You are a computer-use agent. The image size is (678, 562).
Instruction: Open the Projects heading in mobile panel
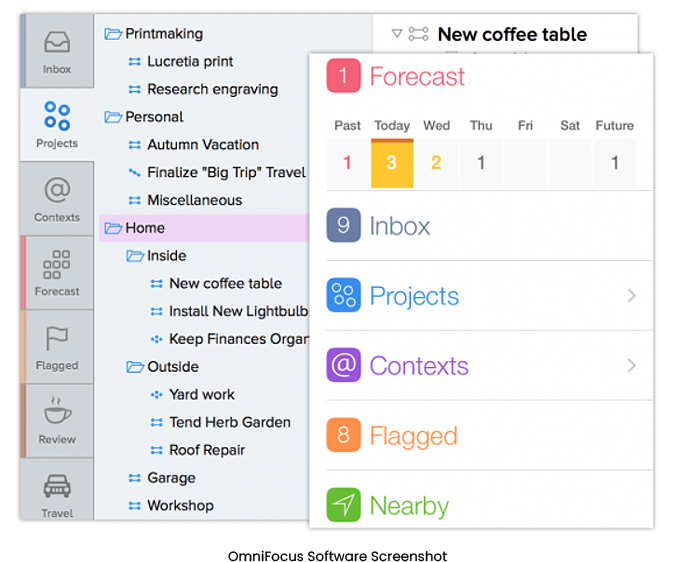point(414,297)
